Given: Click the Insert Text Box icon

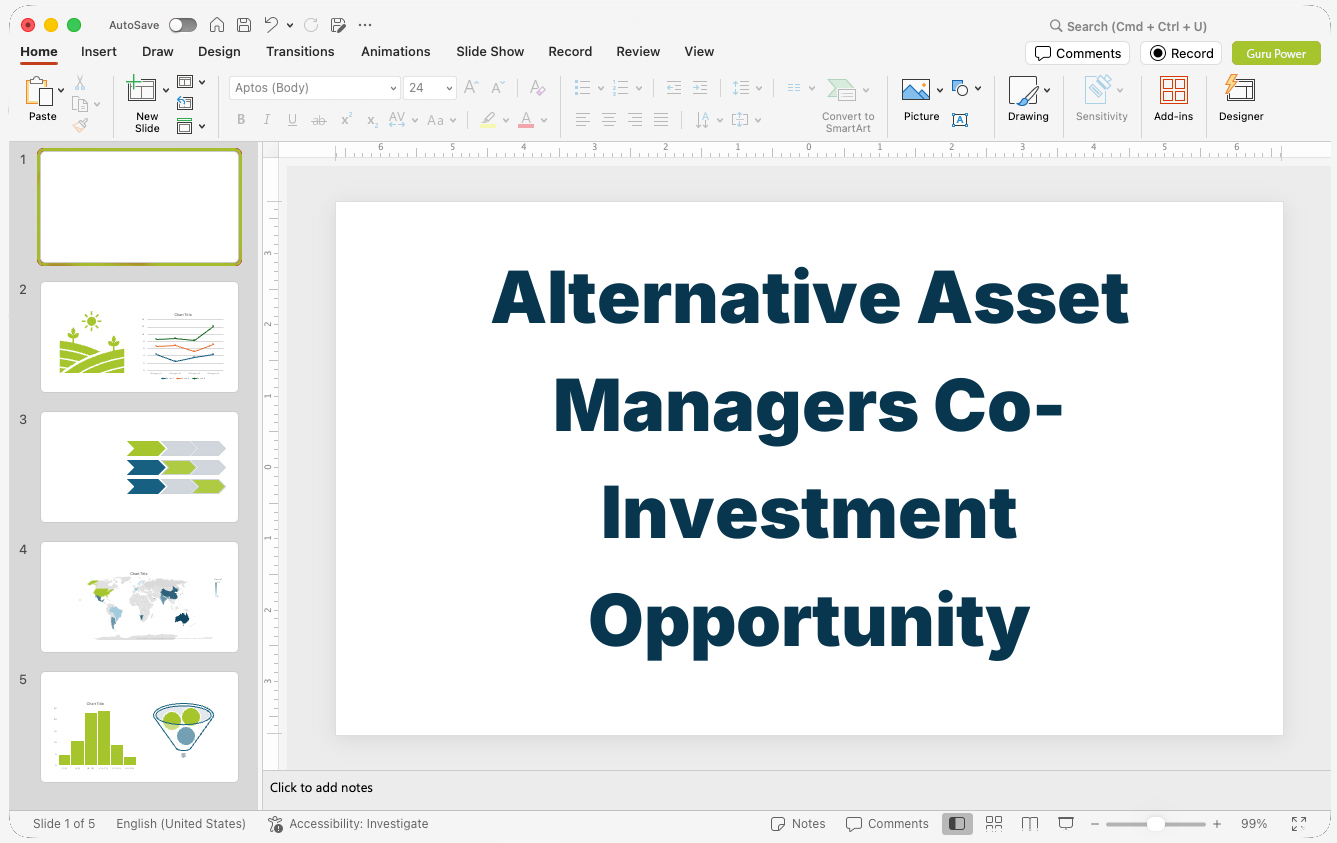Looking at the screenshot, I should [x=960, y=120].
